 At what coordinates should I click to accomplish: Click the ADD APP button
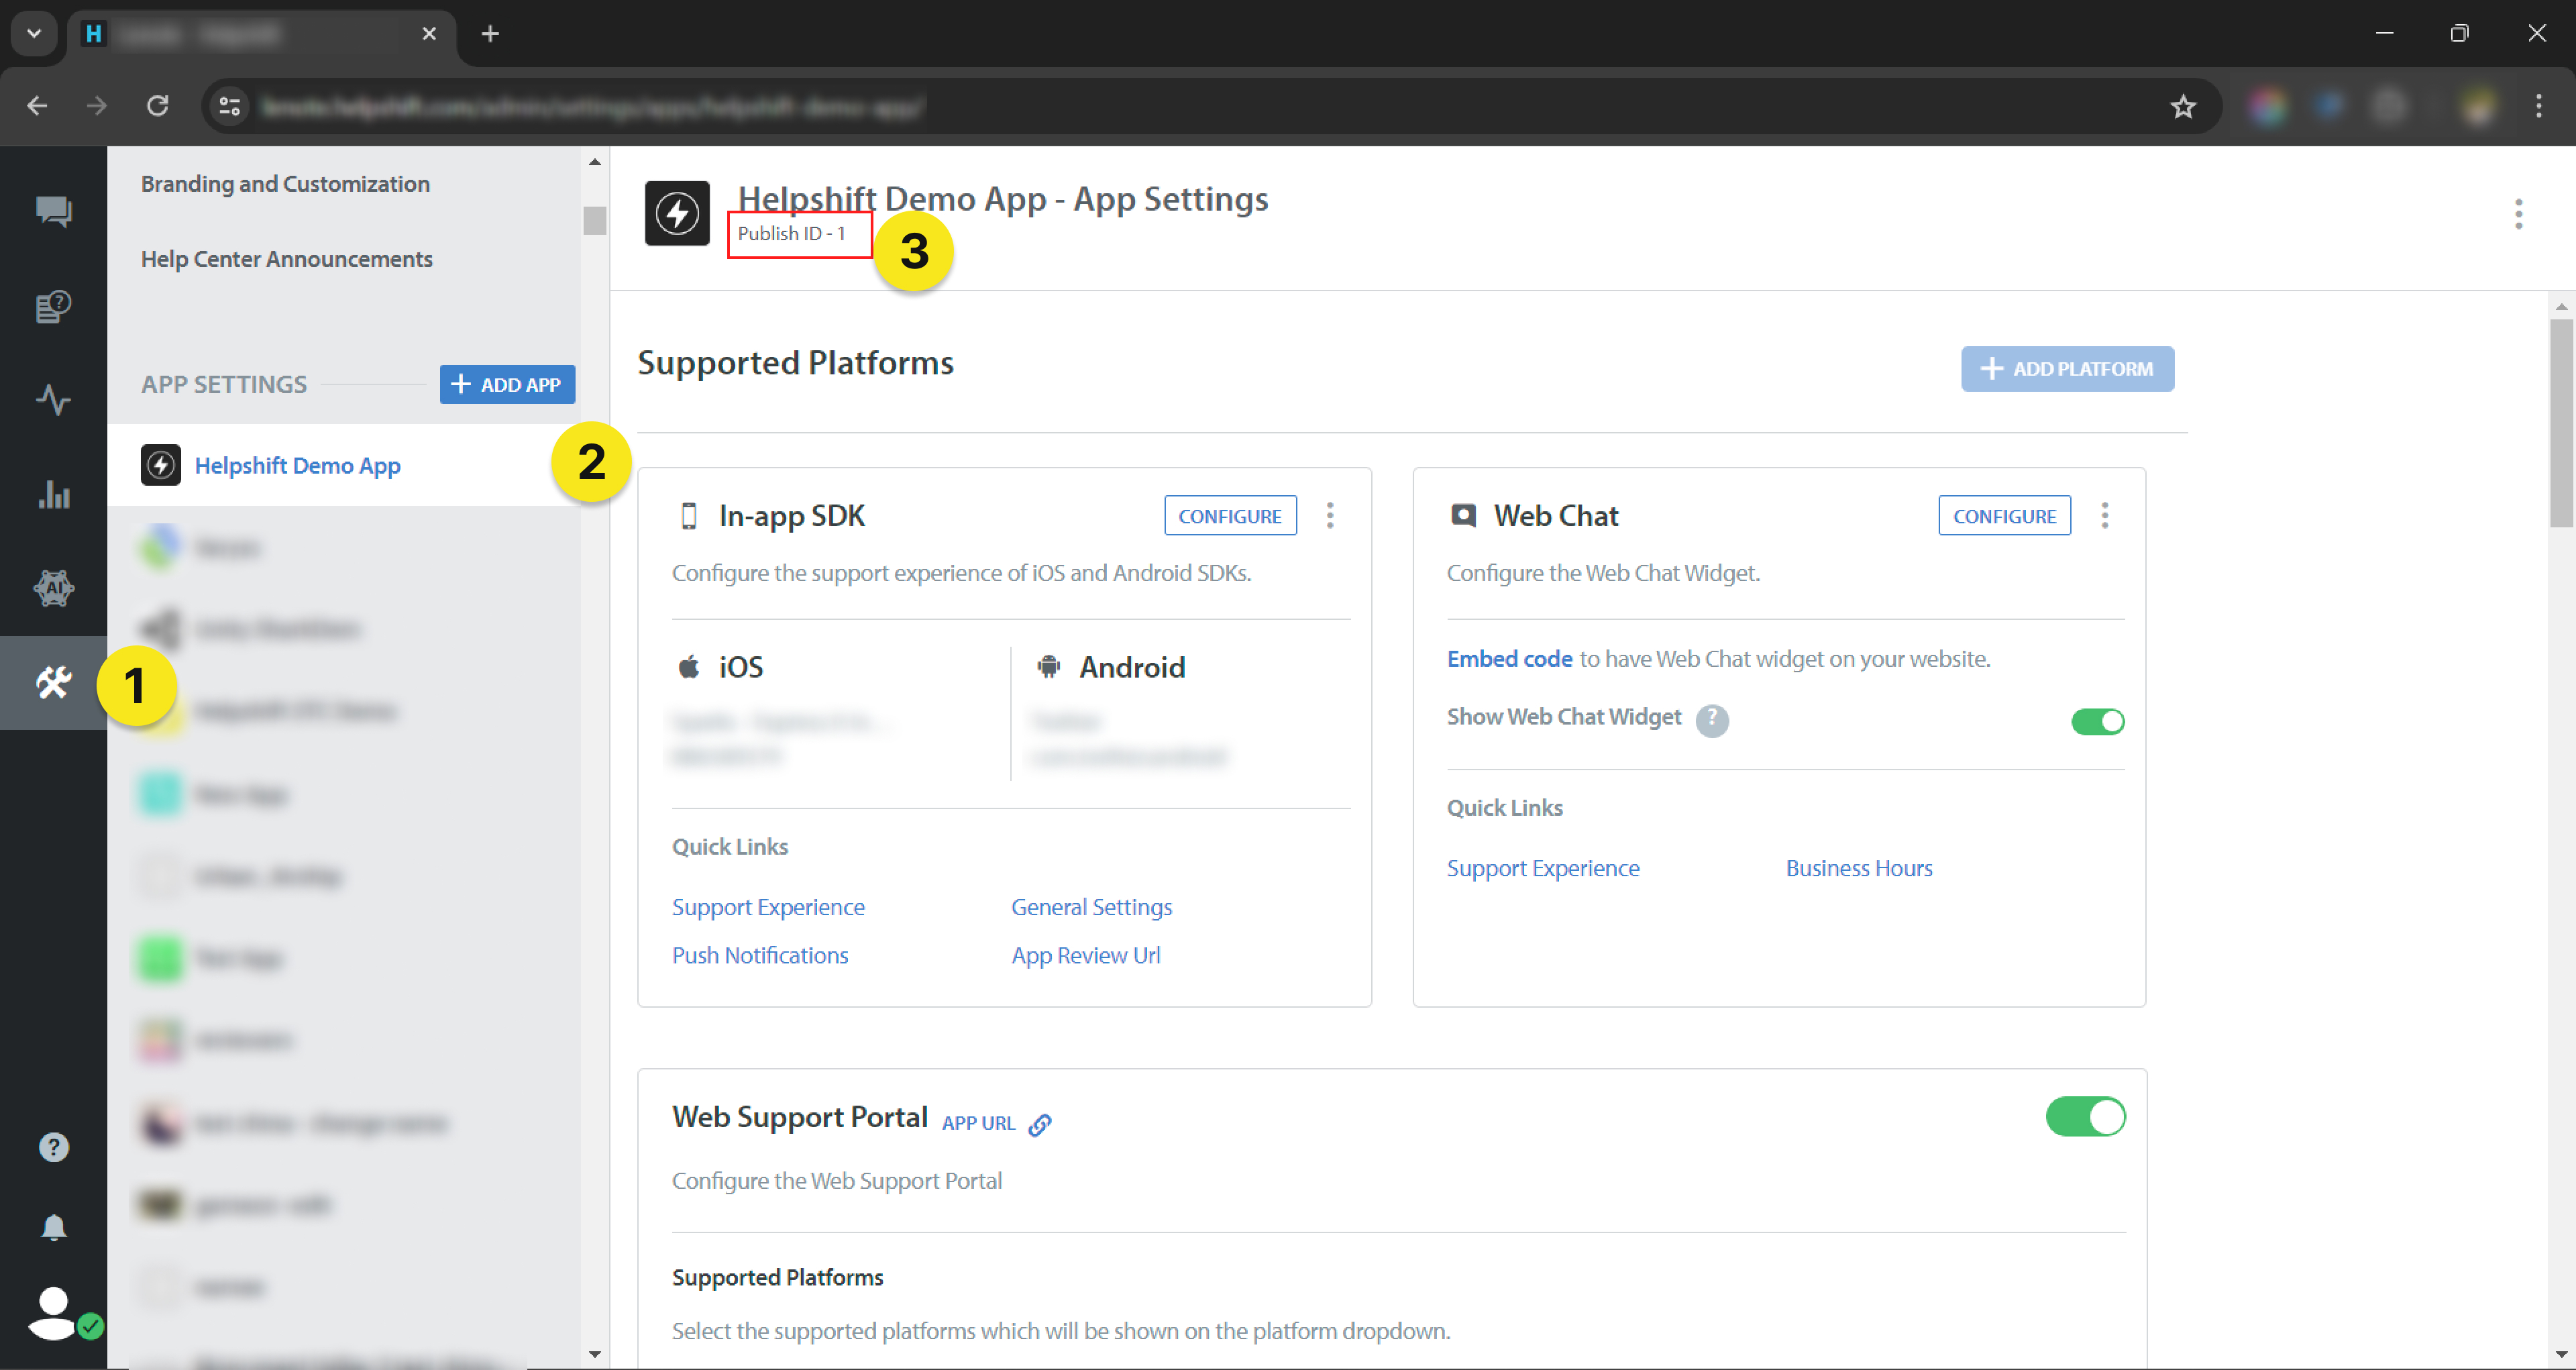507,385
